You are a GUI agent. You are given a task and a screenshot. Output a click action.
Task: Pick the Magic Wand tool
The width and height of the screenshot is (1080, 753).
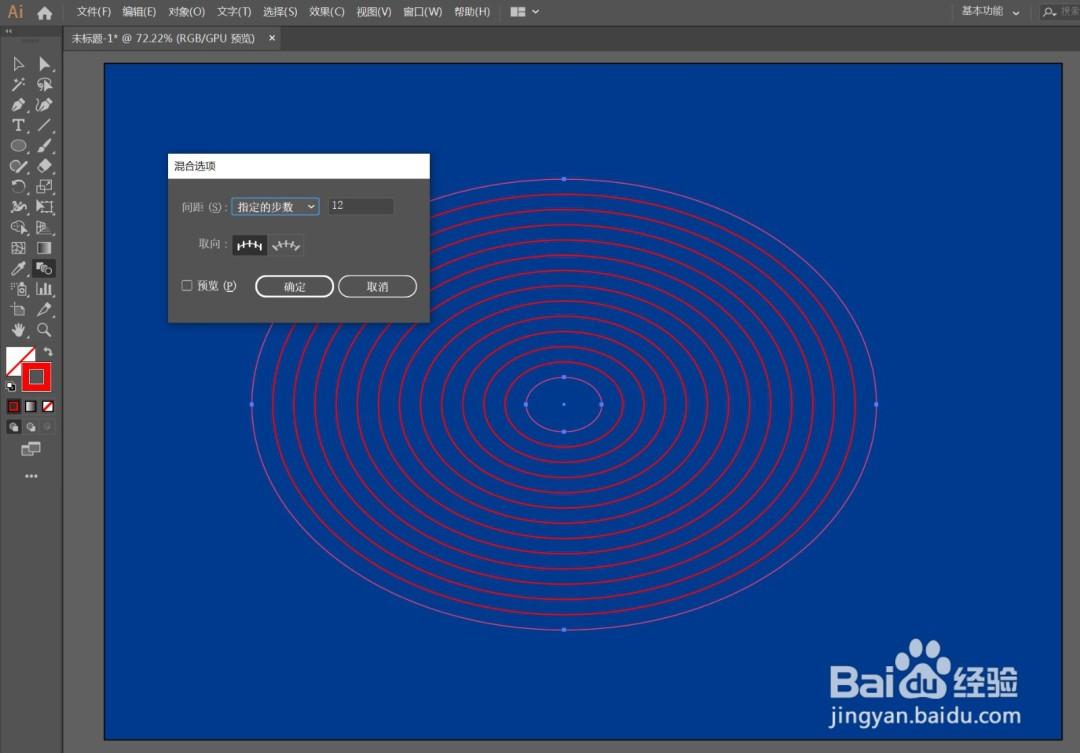coord(19,84)
